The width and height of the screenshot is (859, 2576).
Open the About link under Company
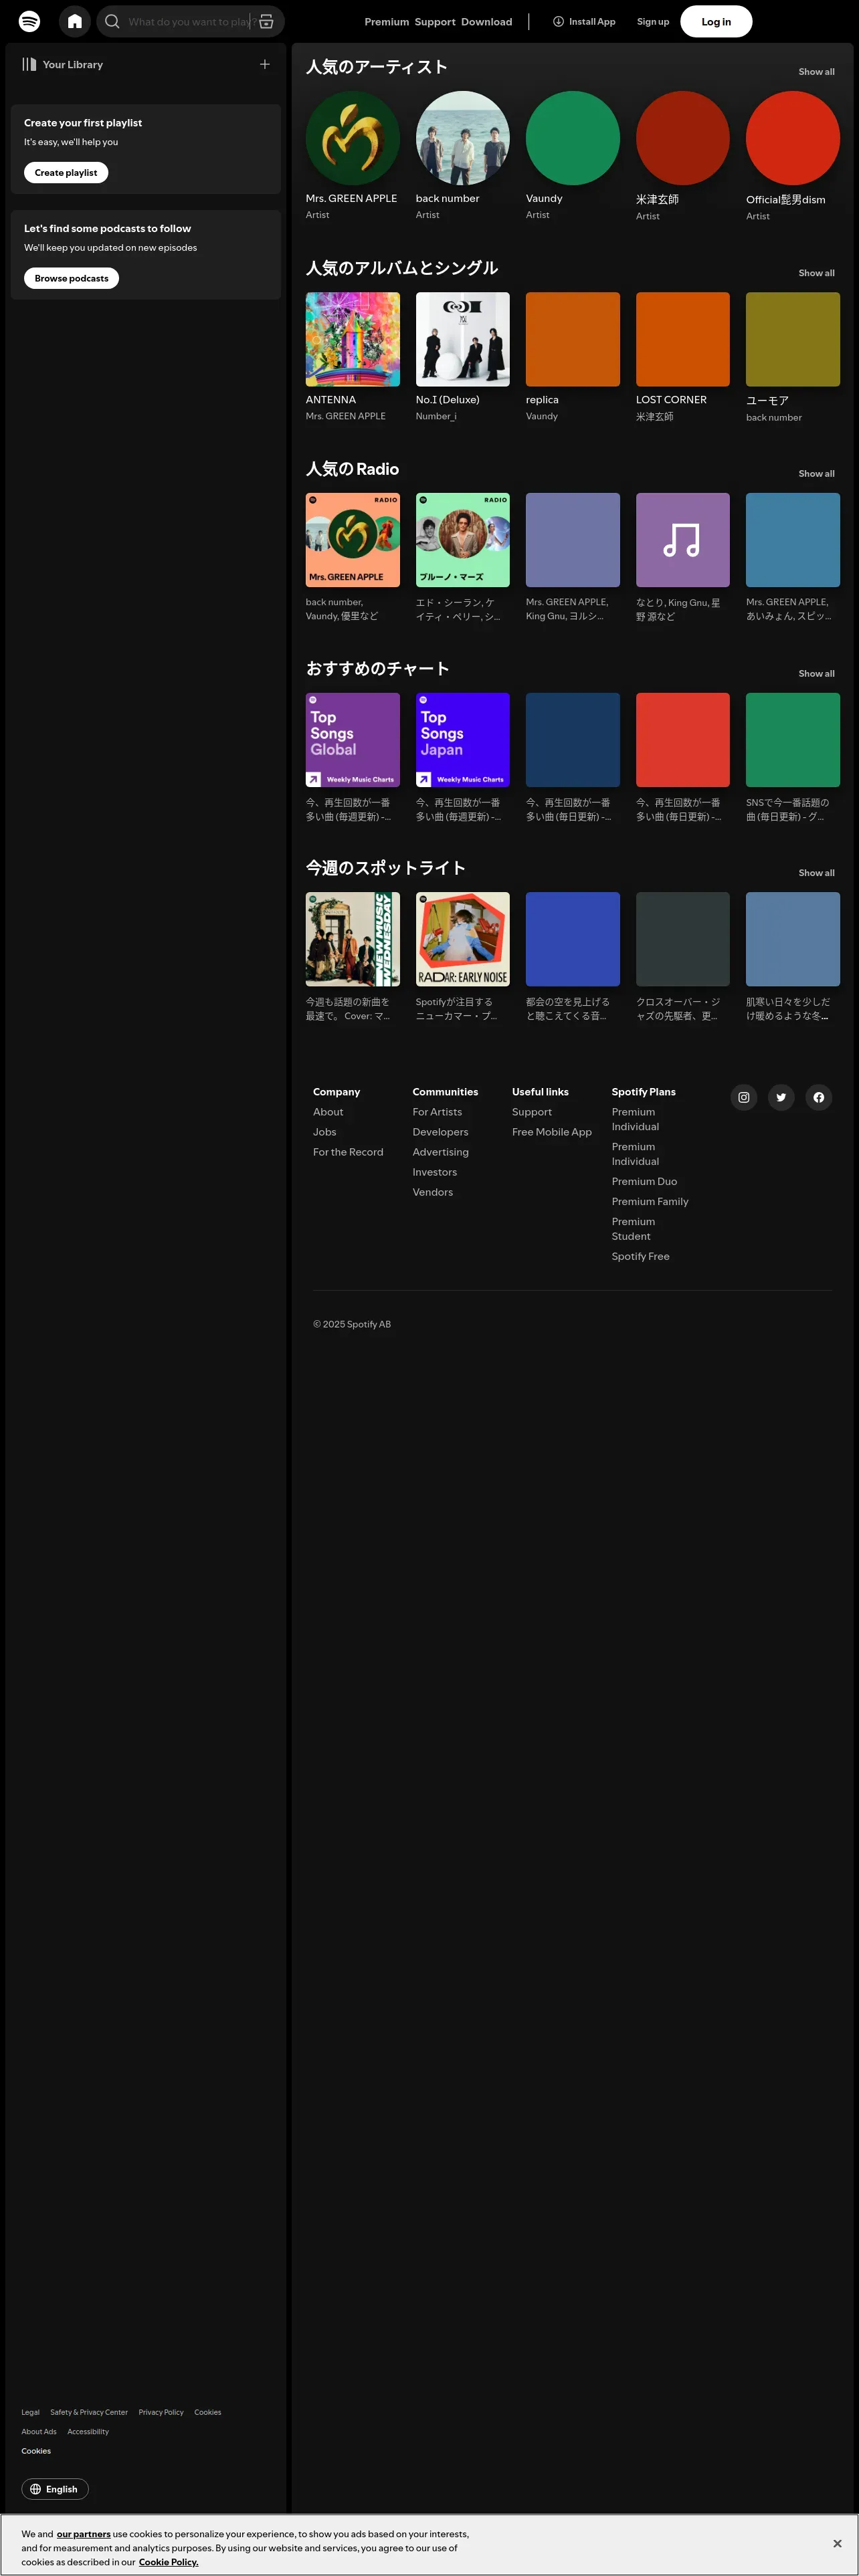point(328,1112)
